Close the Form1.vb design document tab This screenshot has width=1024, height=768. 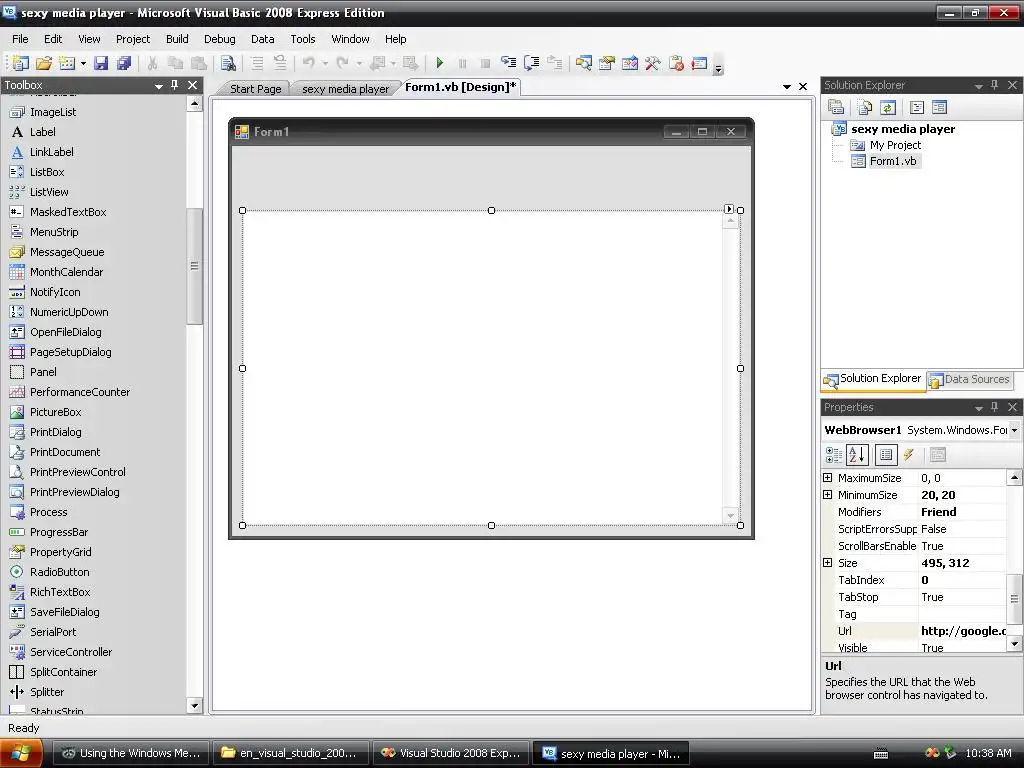pos(803,86)
